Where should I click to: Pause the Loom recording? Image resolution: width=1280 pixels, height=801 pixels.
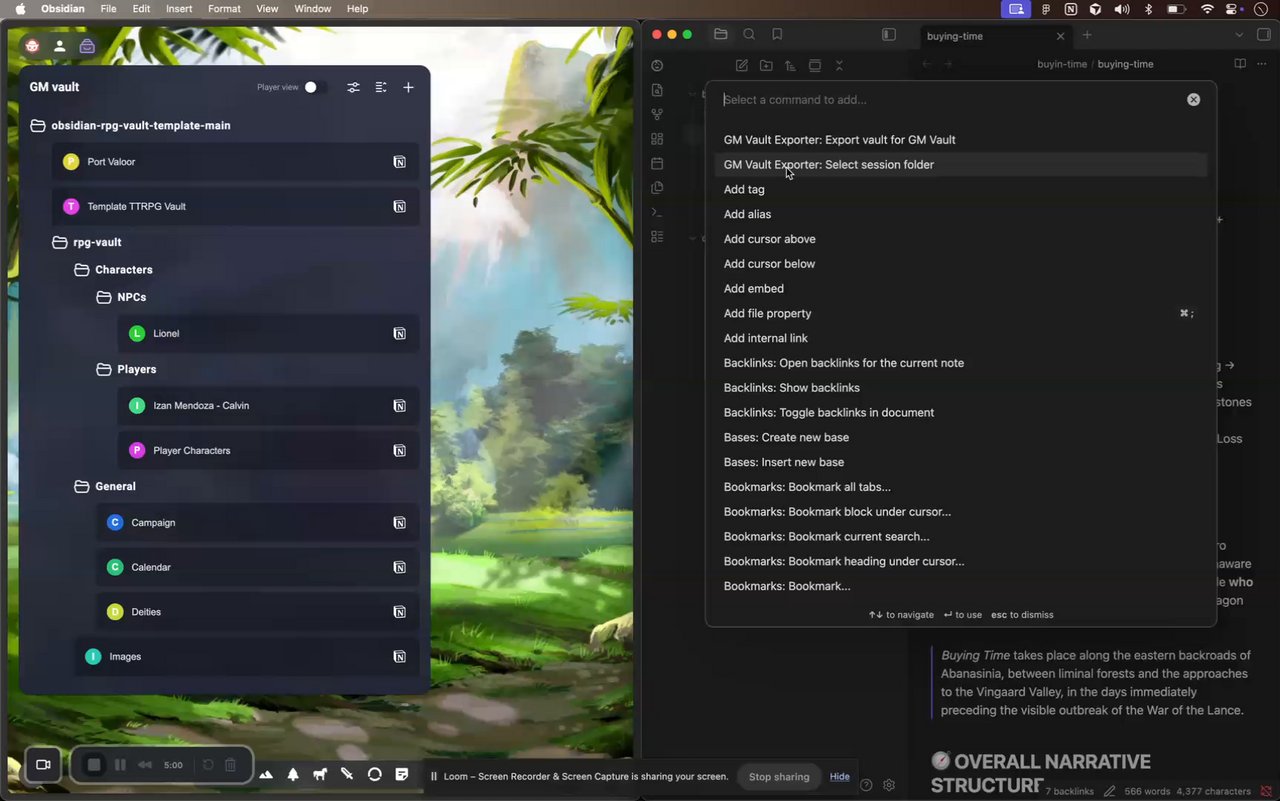tap(120, 765)
